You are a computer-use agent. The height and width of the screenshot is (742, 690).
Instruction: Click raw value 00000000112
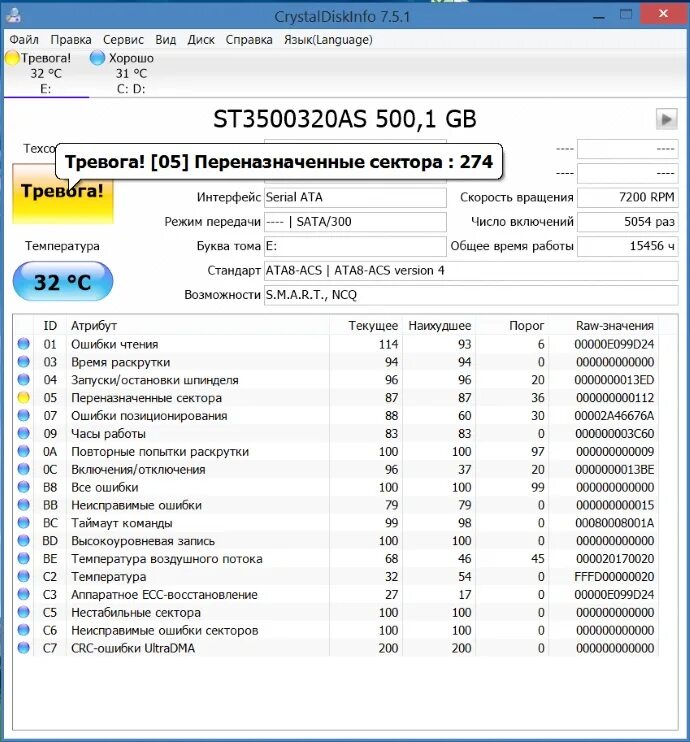pyautogui.click(x=615, y=398)
